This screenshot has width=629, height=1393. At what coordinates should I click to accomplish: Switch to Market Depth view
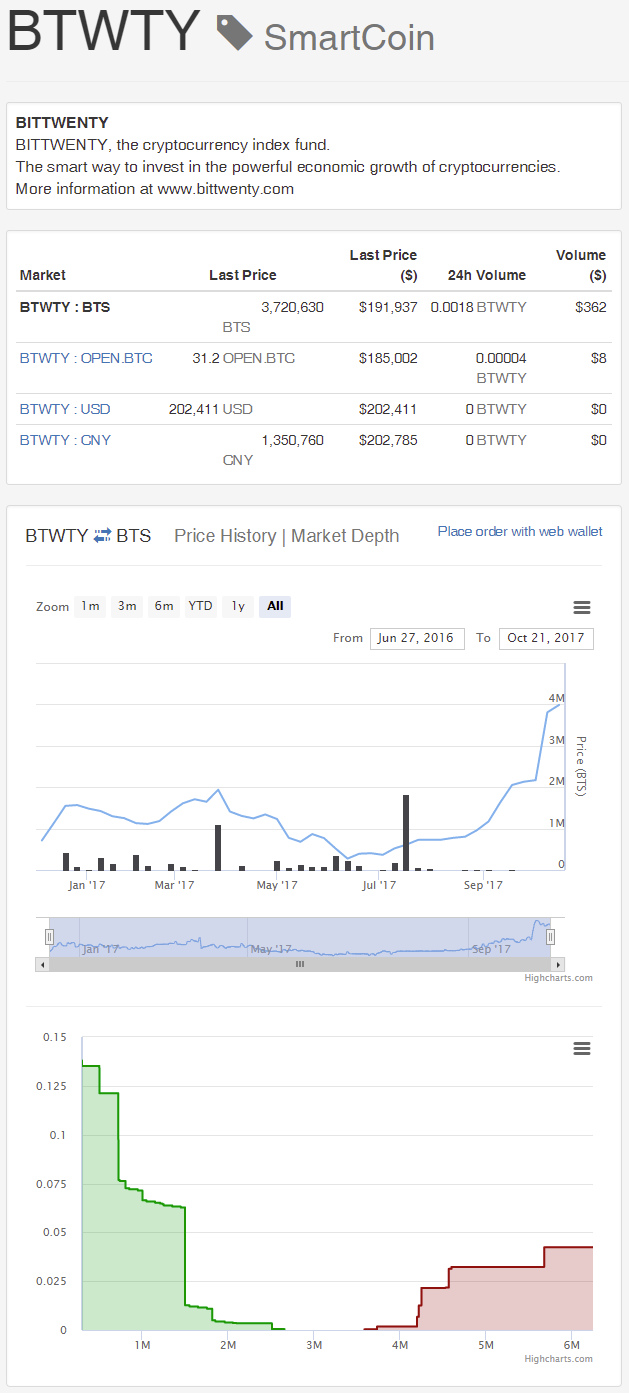(345, 536)
